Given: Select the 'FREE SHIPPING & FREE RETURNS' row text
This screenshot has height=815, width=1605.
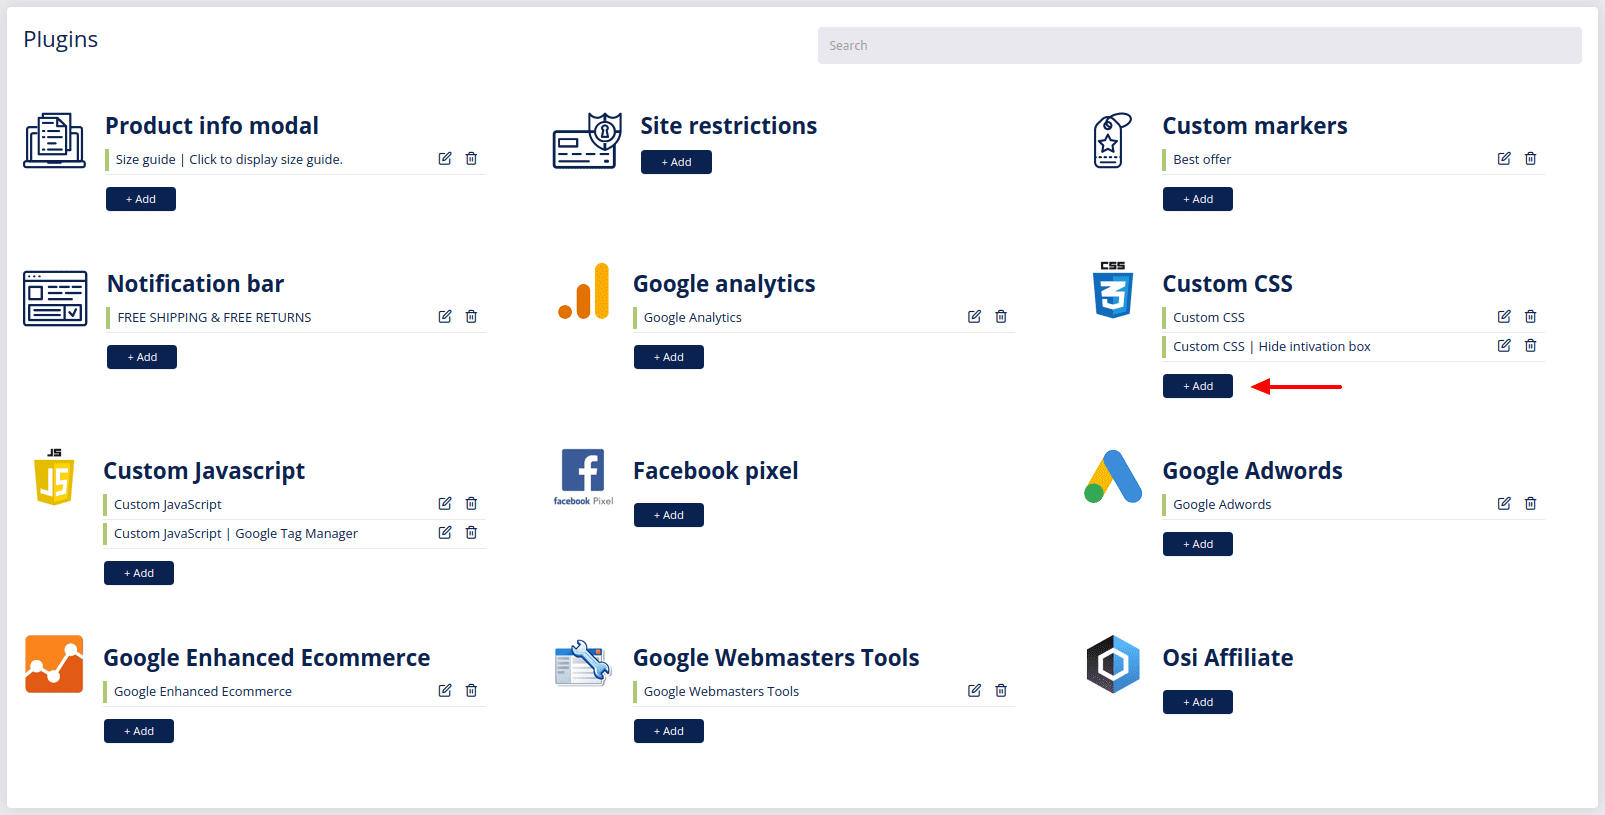Looking at the screenshot, I should [x=214, y=317].
